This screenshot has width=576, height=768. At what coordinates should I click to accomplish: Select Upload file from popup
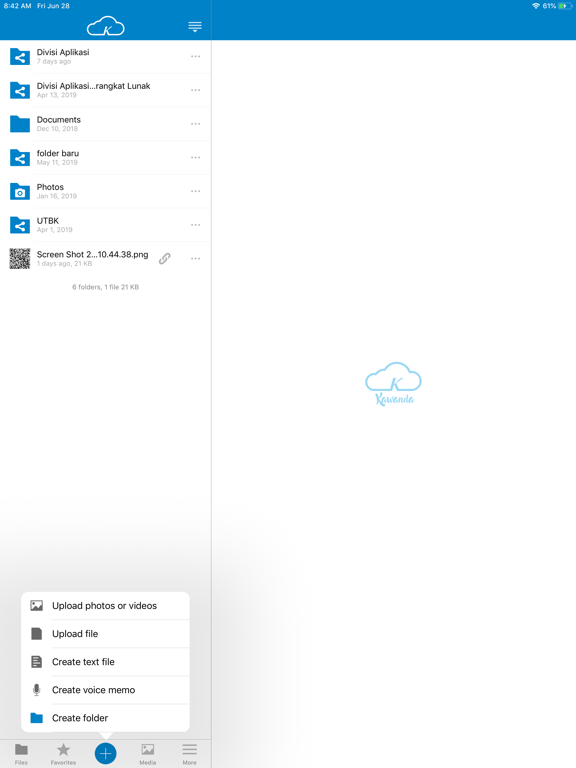tap(105, 634)
